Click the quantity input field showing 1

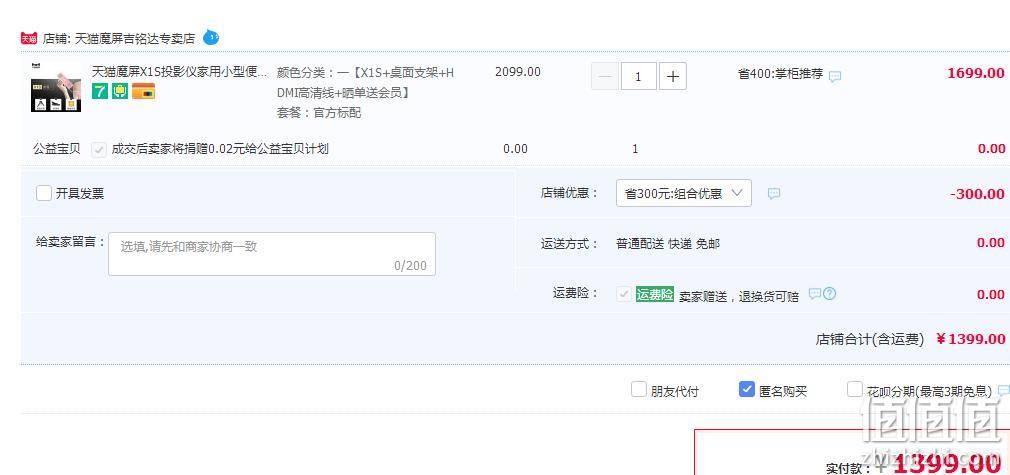(638, 77)
